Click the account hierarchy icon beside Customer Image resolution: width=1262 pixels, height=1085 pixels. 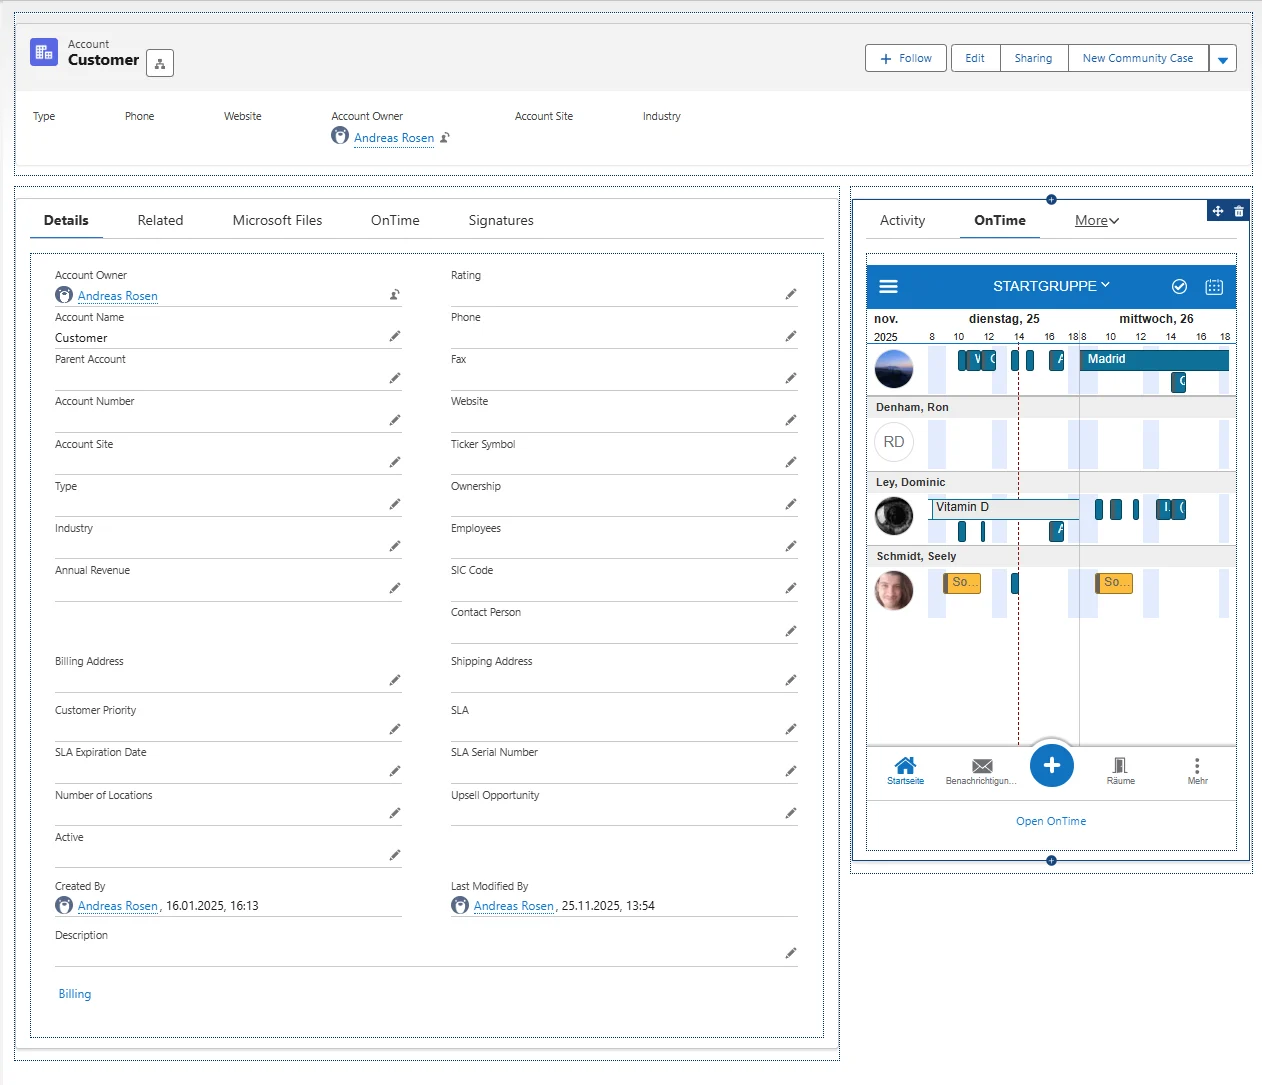click(x=160, y=63)
